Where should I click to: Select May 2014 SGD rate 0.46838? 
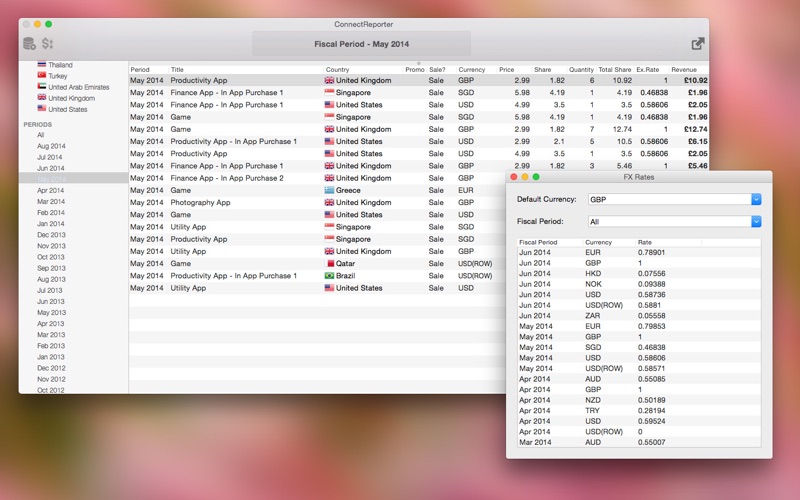pyautogui.click(x=652, y=347)
